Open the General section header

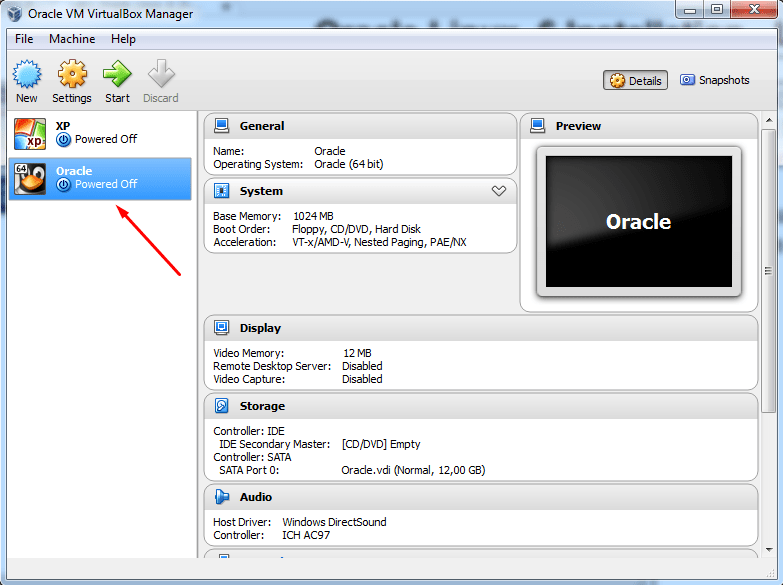pyautogui.click(x=361, y=126)
